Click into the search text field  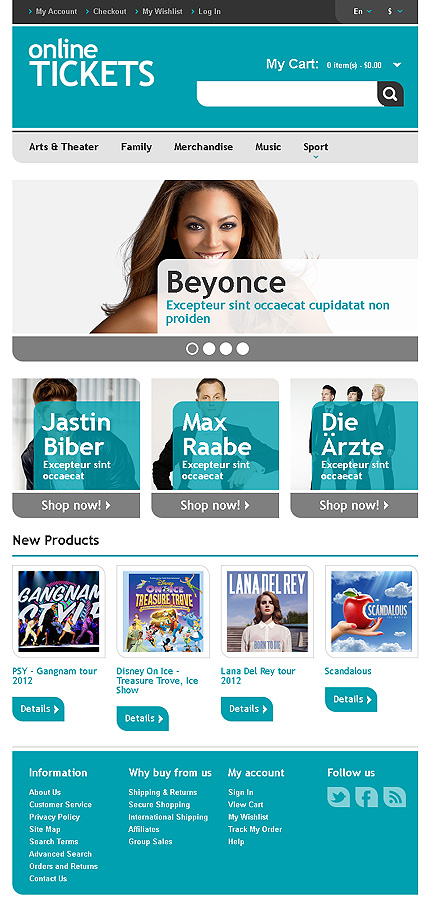pos(287,94)
